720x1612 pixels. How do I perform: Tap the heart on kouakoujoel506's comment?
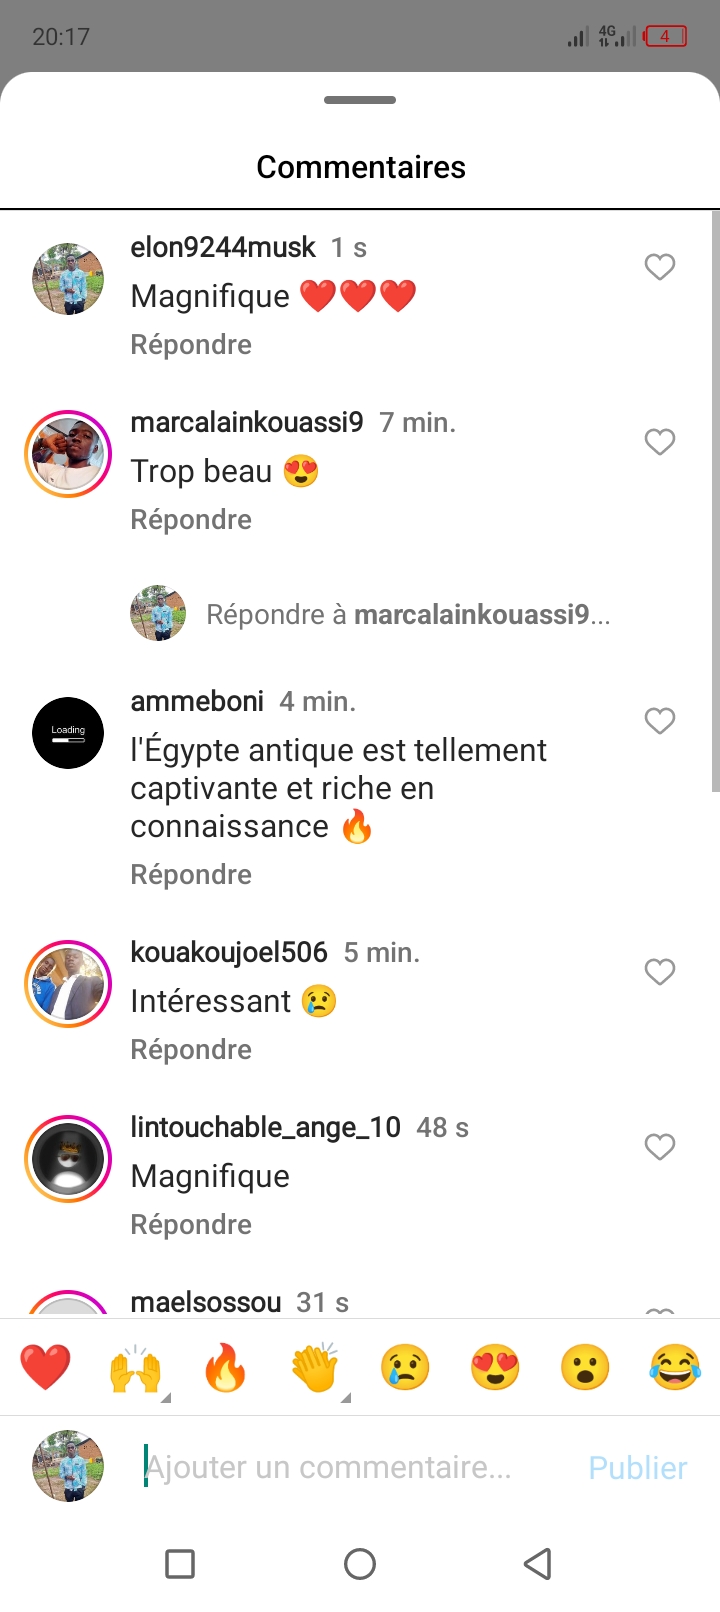[659, 972]
